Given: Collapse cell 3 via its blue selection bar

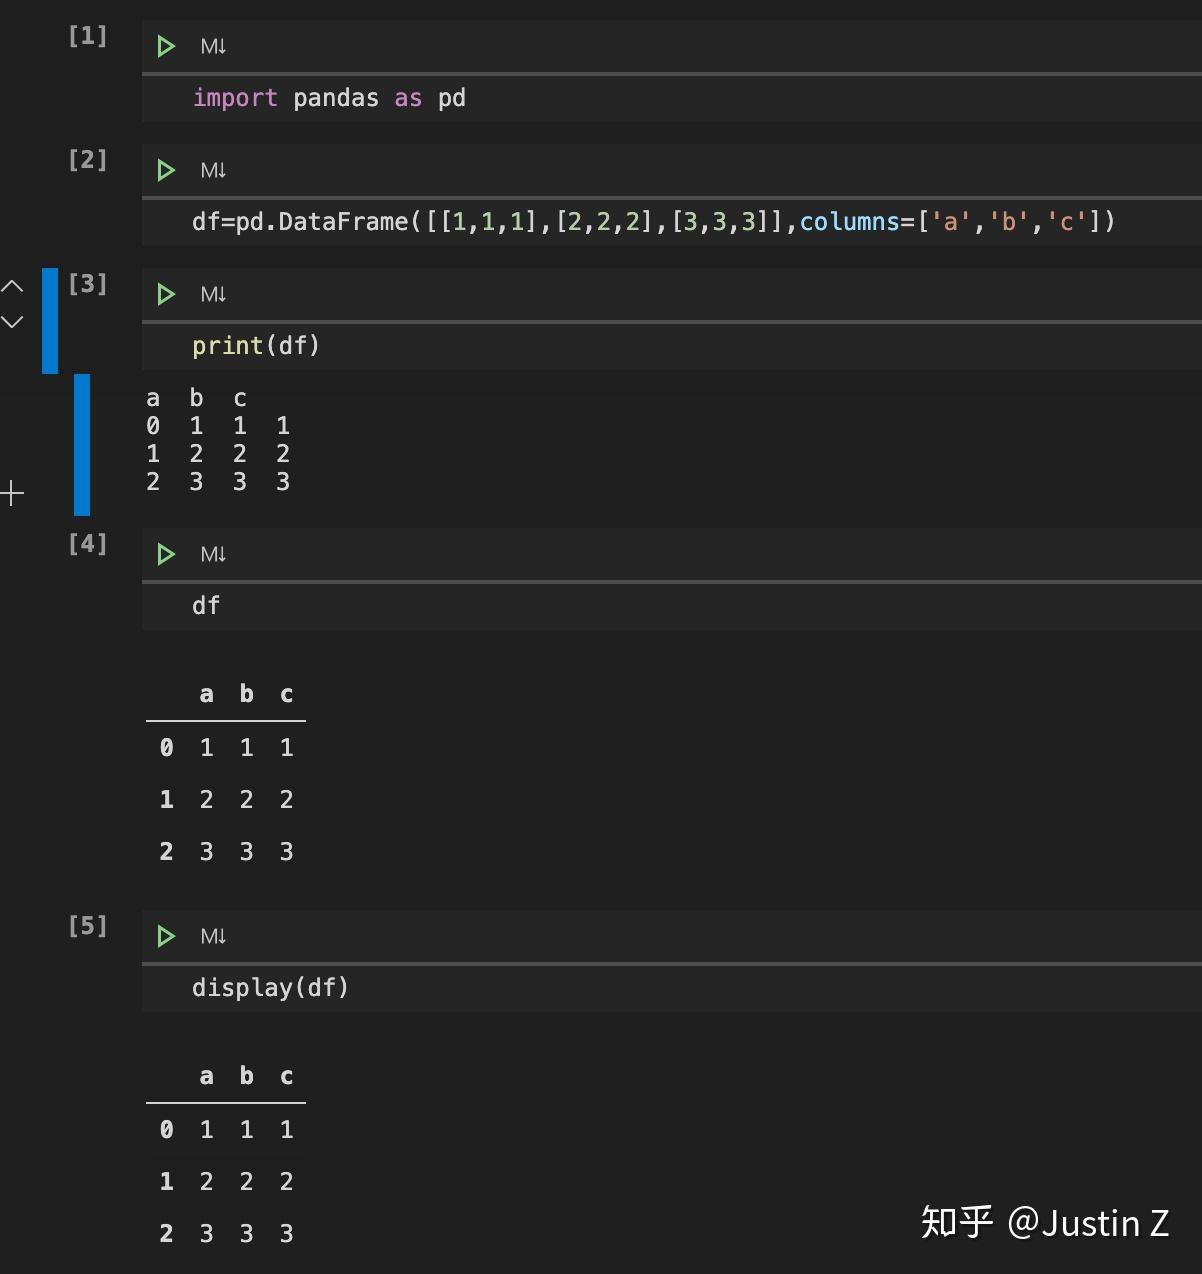Looking at the screenshot, I should click(51, 320).
